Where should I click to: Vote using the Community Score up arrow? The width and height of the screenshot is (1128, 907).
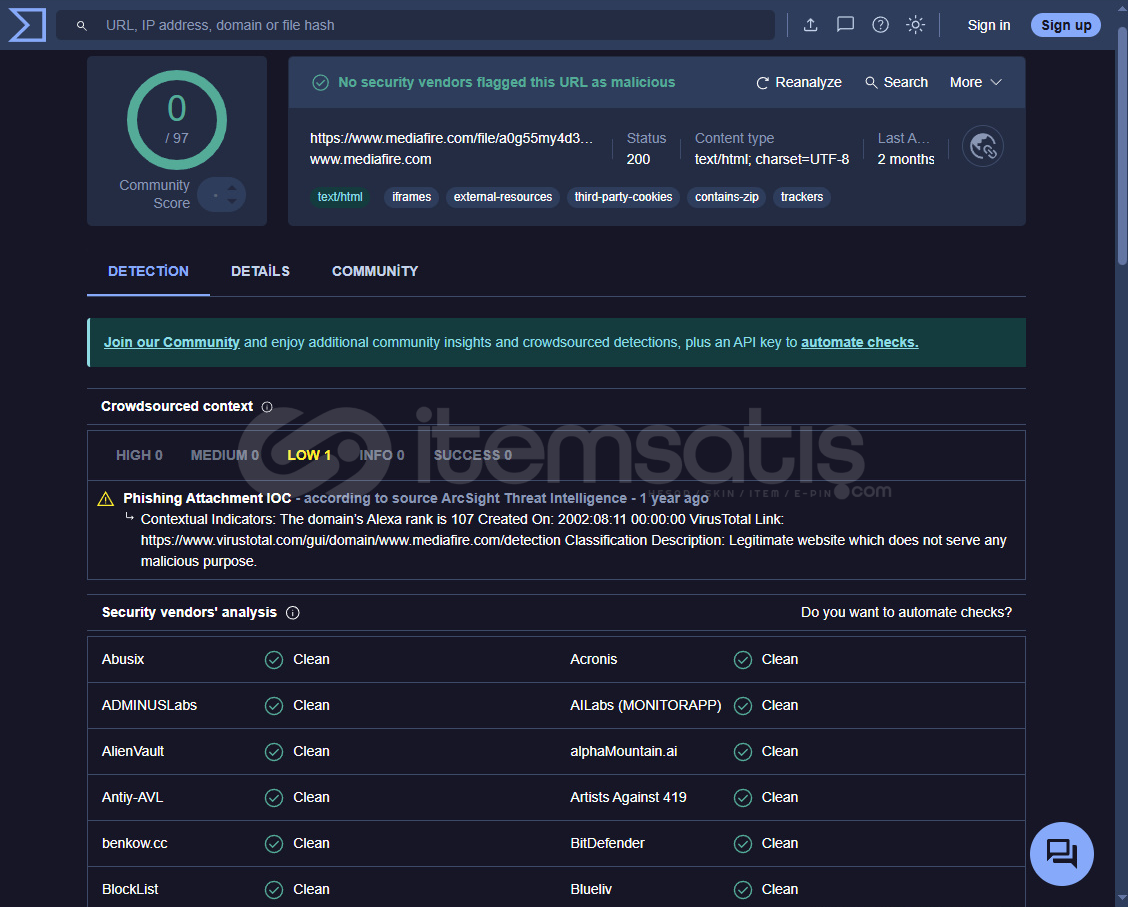point(232,188)
